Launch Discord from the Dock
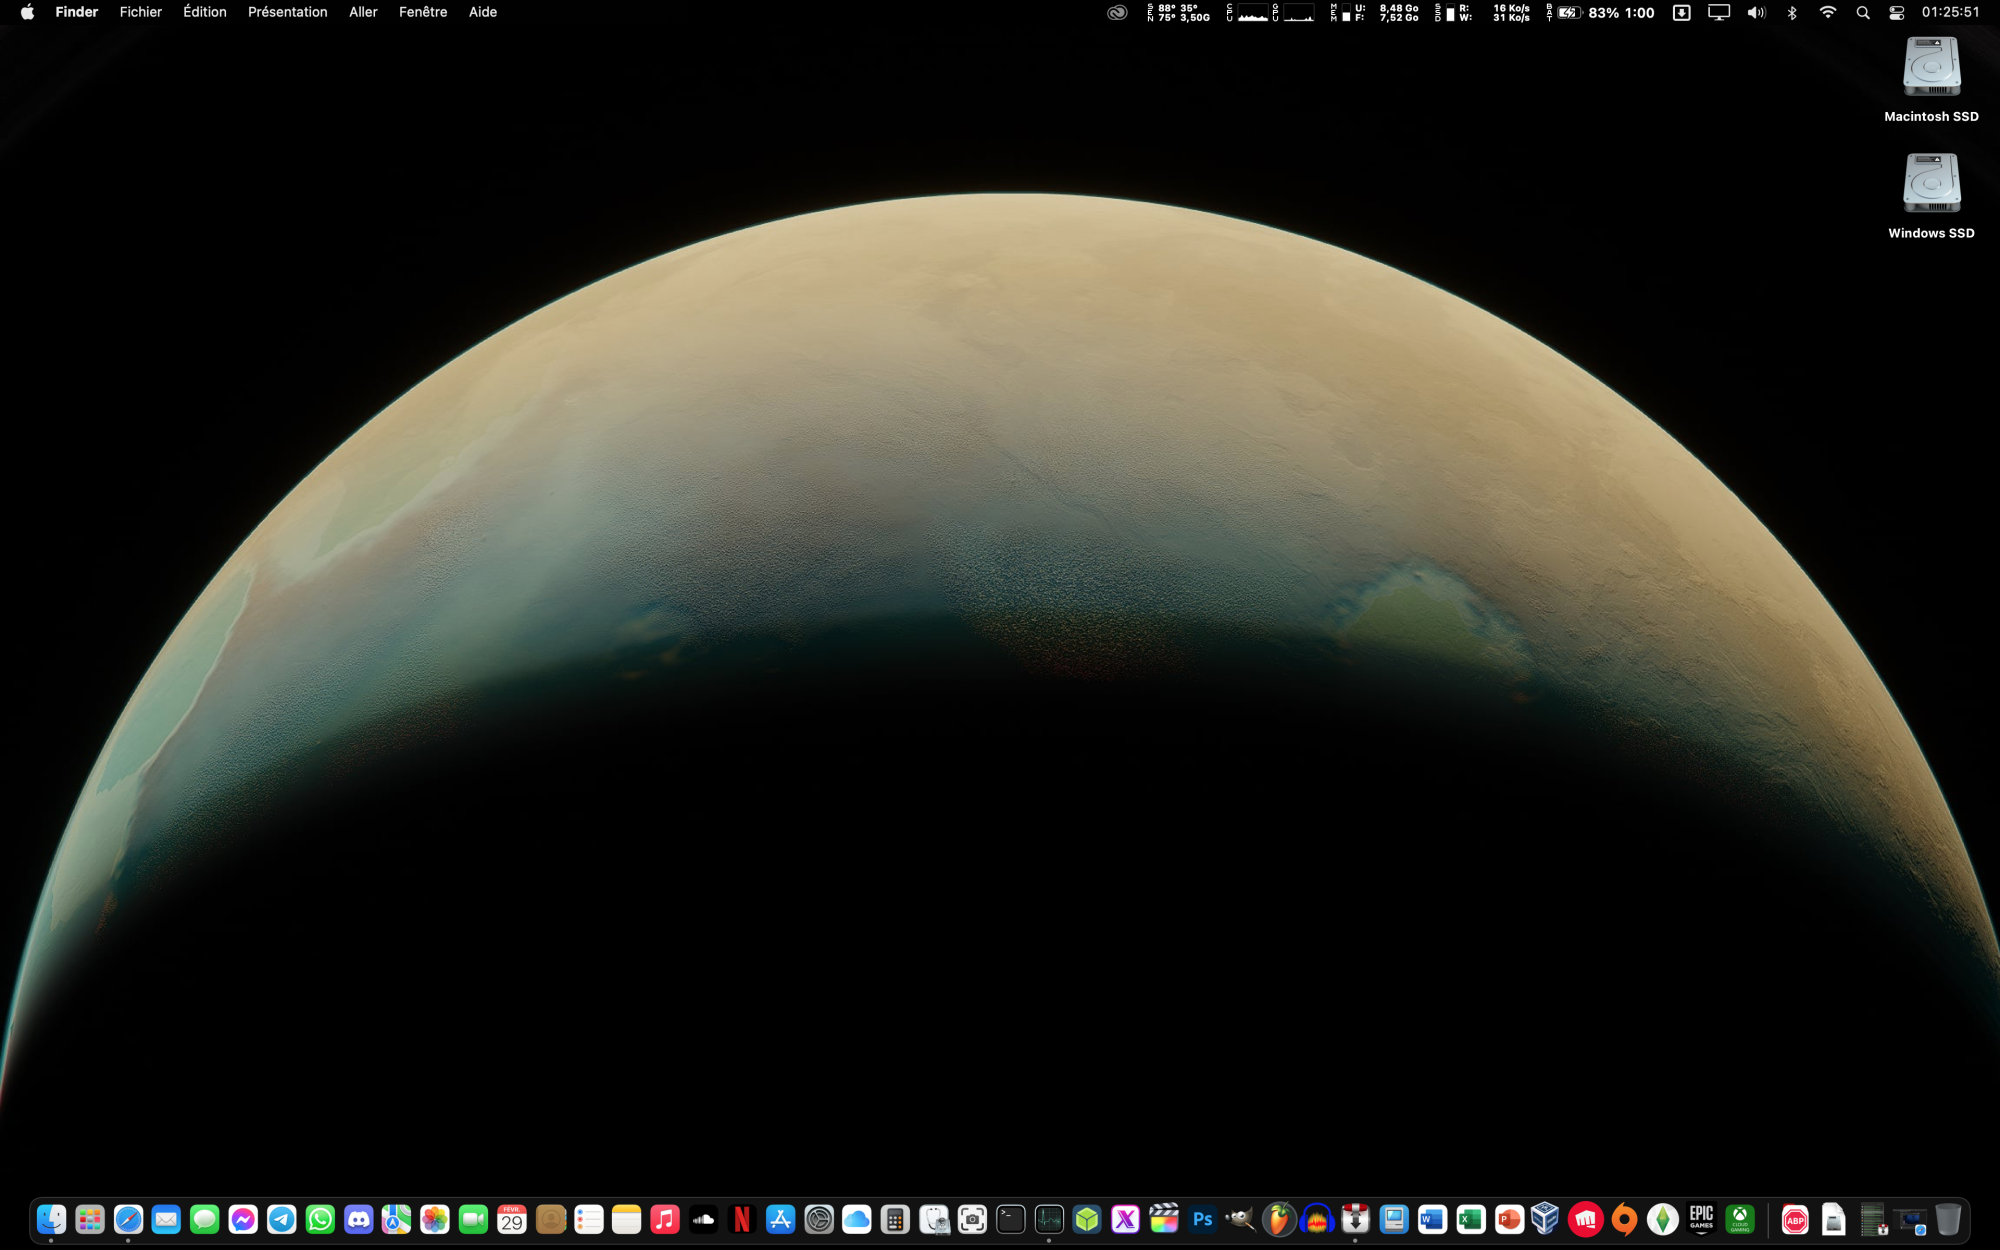 coord(358,1219)
